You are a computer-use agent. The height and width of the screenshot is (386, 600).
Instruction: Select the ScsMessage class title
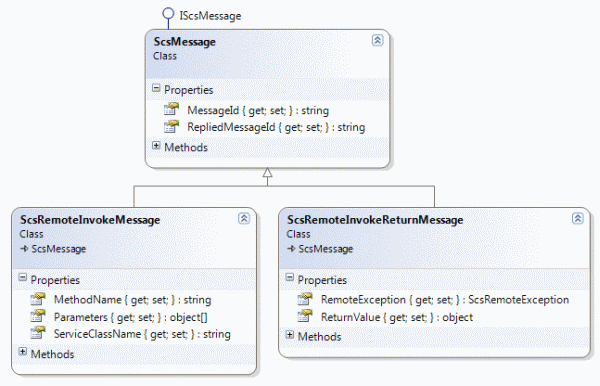184,42
